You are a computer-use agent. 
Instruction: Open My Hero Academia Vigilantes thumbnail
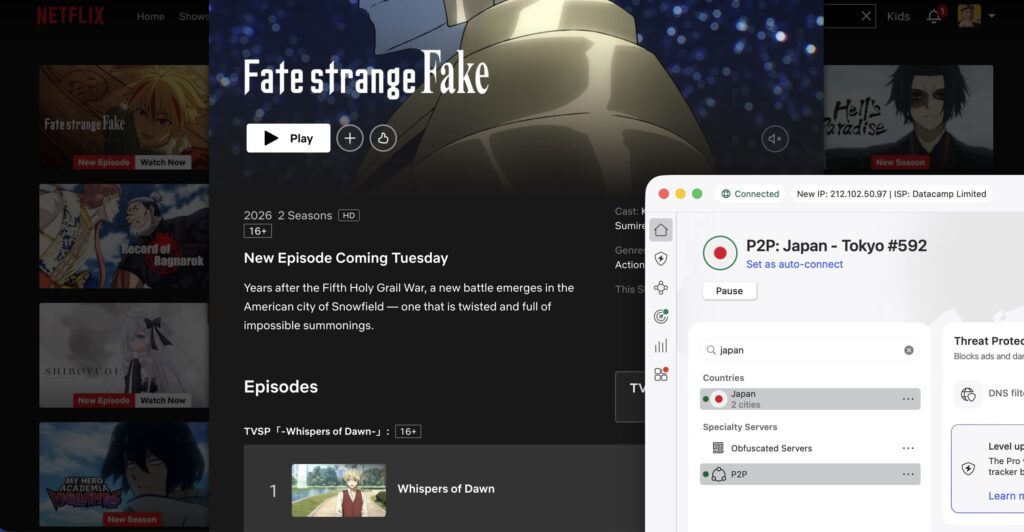[x=123, y=474]
